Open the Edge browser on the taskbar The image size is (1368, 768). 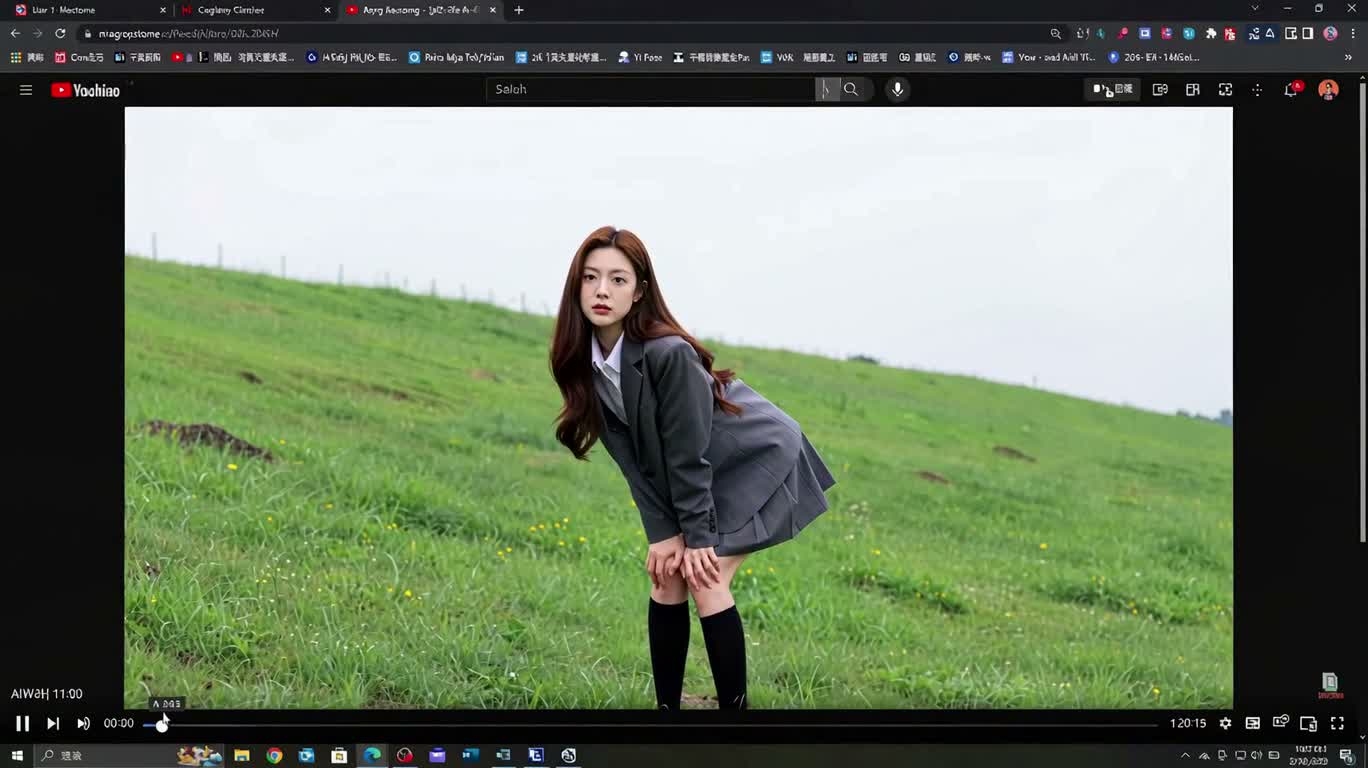point(372,755)
